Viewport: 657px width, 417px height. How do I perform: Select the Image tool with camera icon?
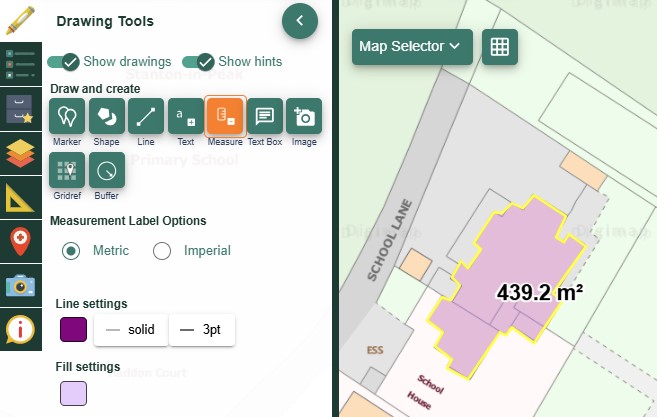[304, 118]
